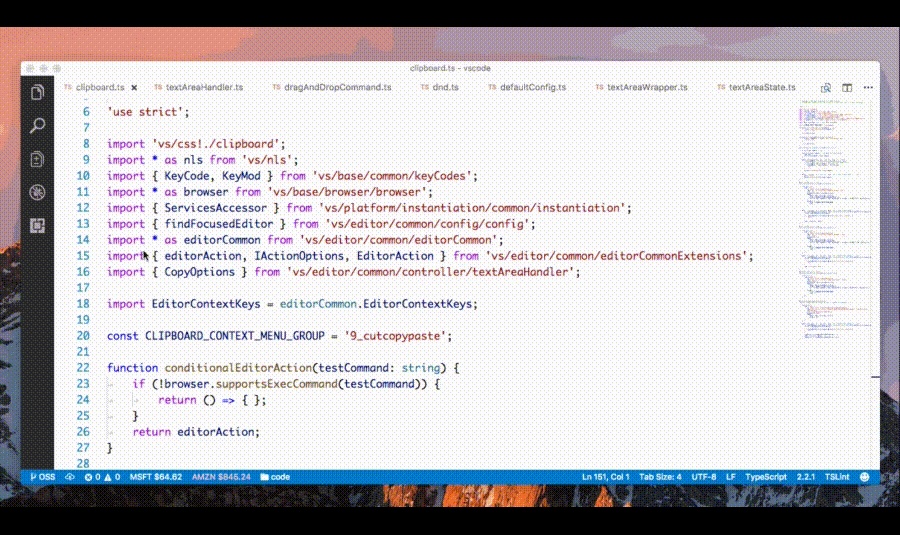The height and width of the screenshot is (535, 900).
Task: Open the more actions ellipsis menu
Action: [868, 88]
